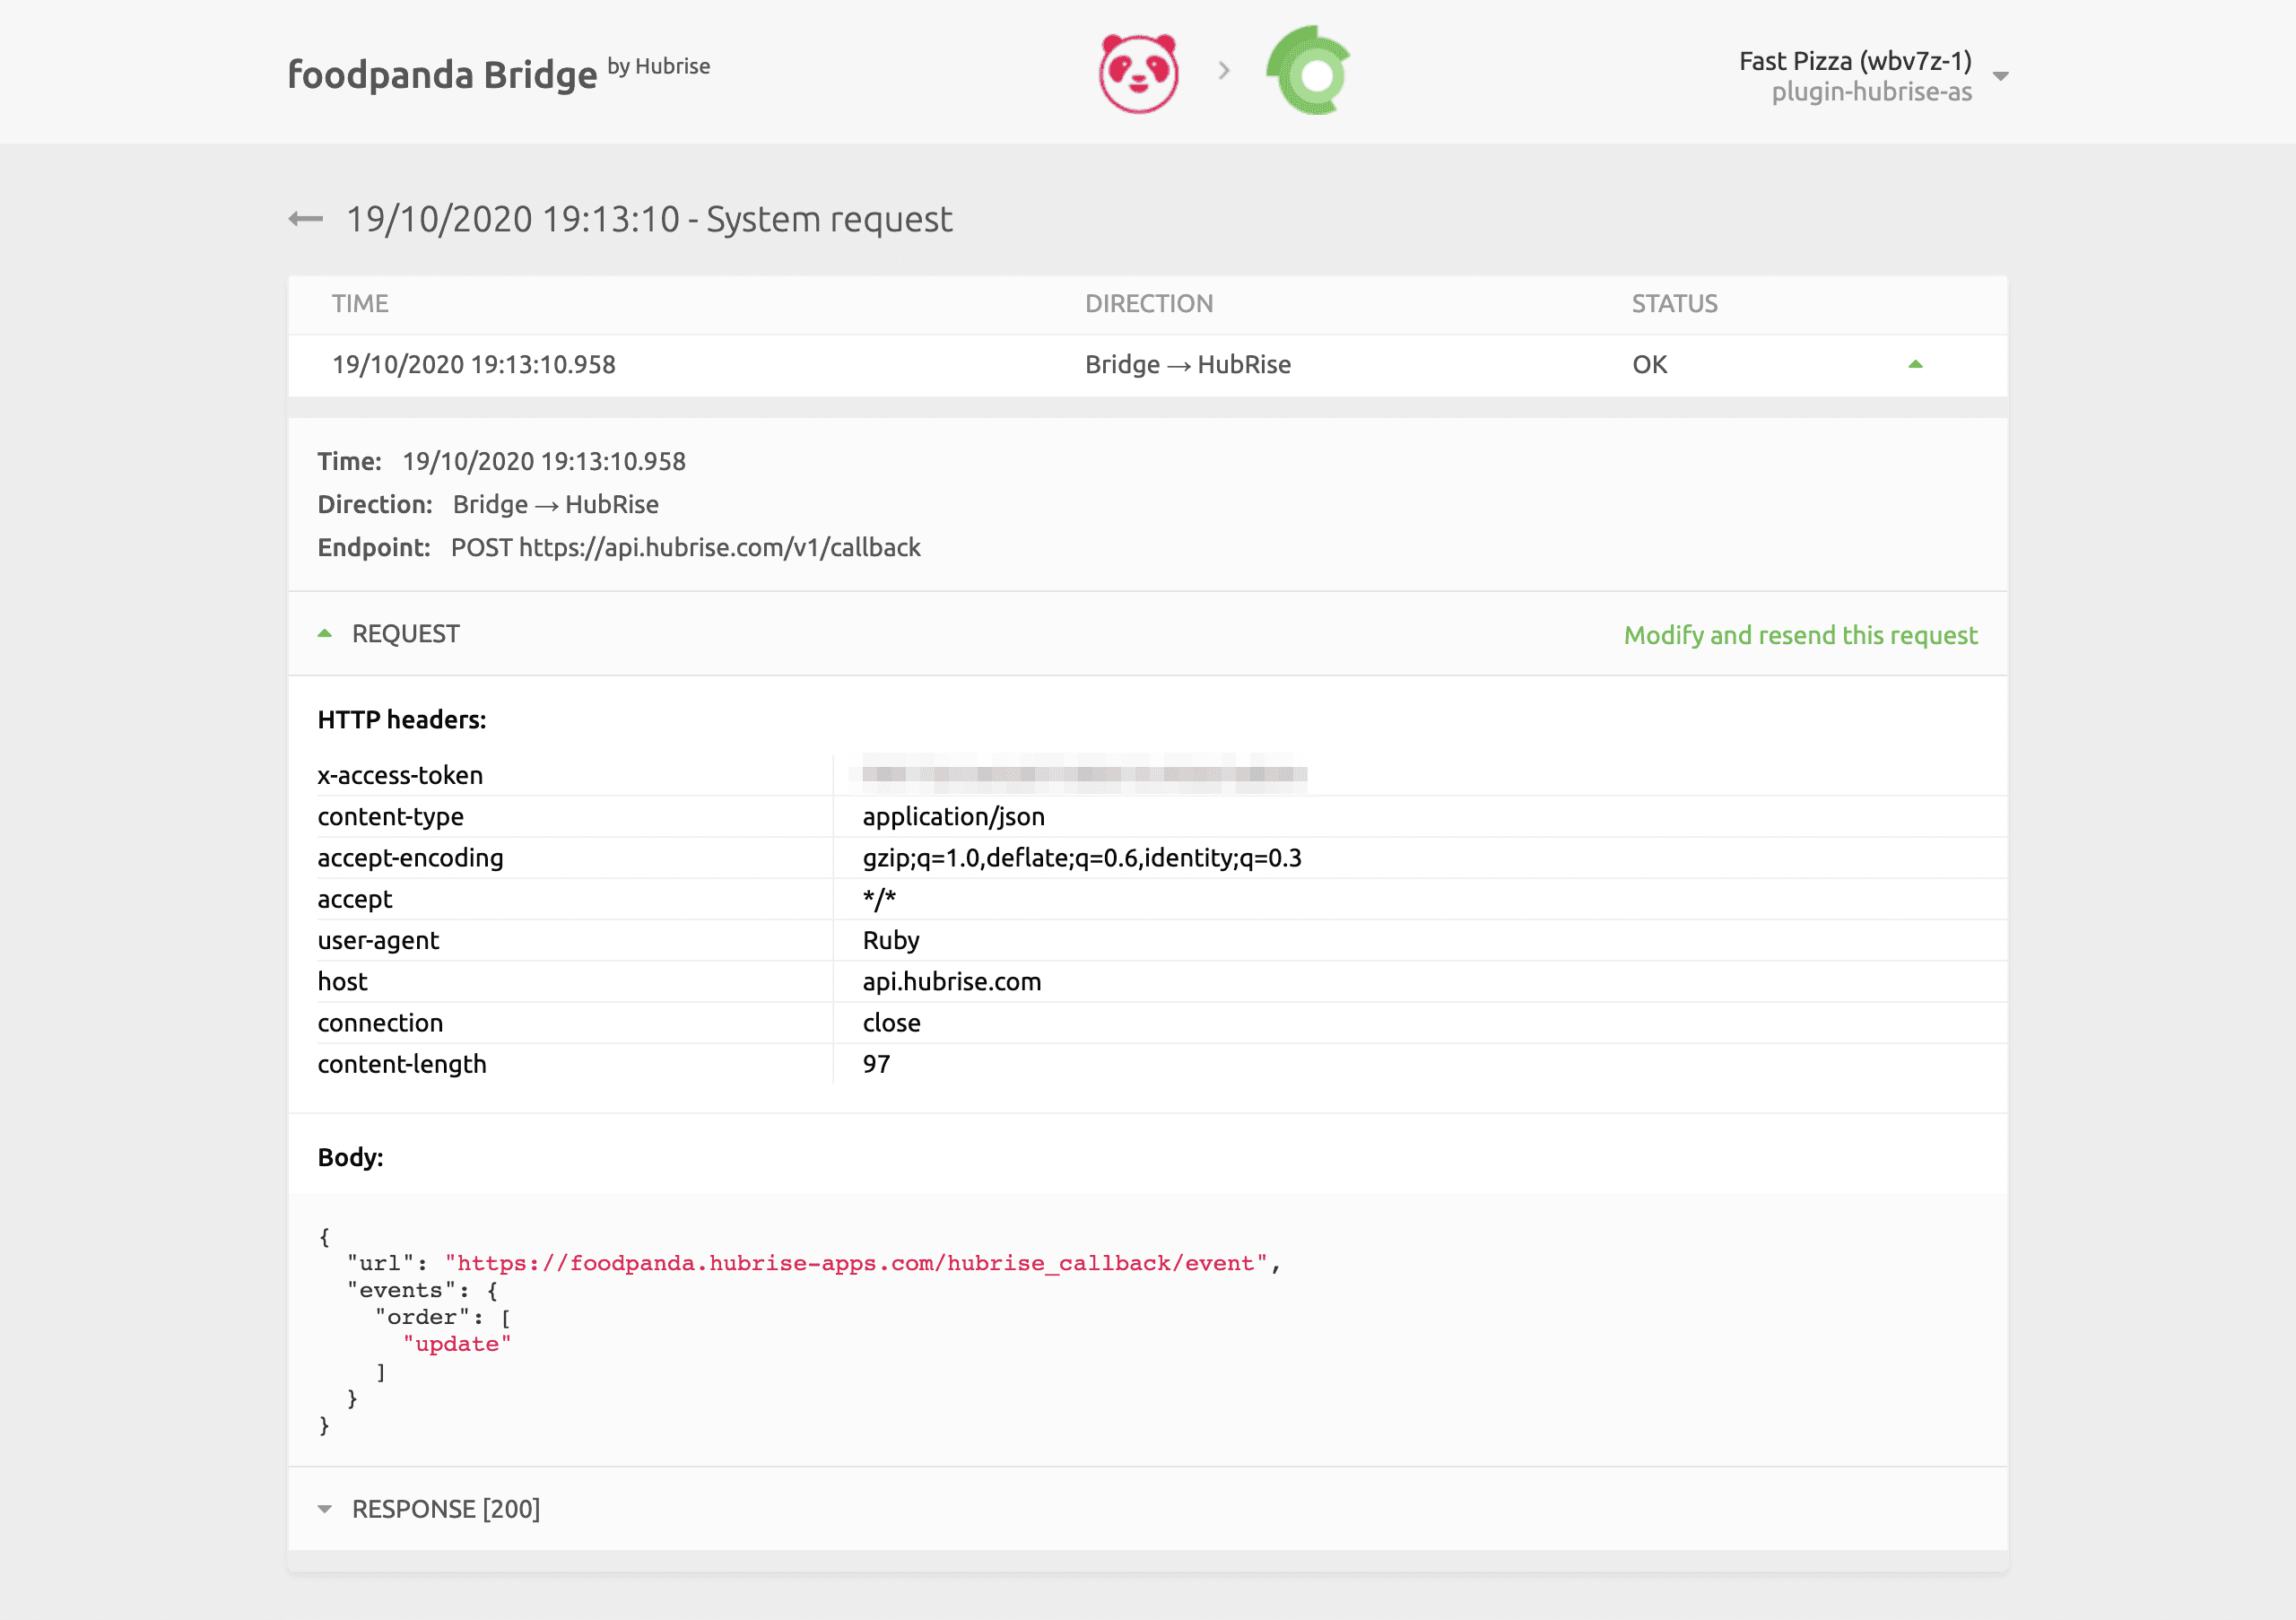Viewport: 2296px width, 1620px height.
Task: Click the application/json header value
Action: coord(953,817)
